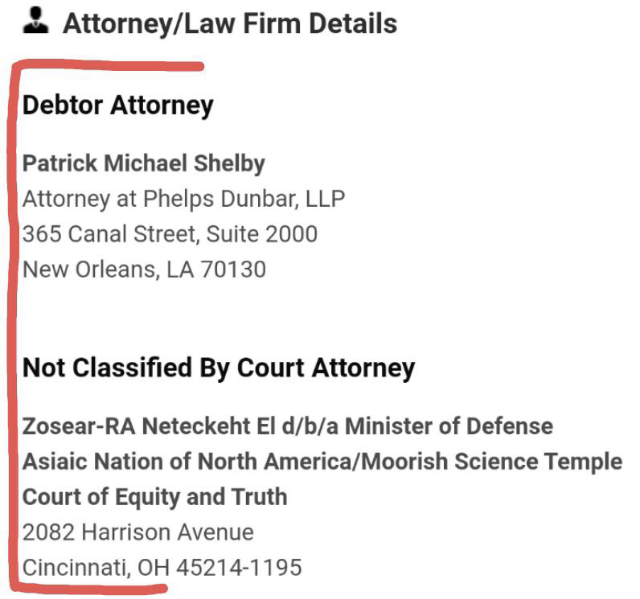The width and height of the screenshot is (640, 599).
Task: Click Cincinnati, OH 45214-1195 line
Action: pos(162,568)
